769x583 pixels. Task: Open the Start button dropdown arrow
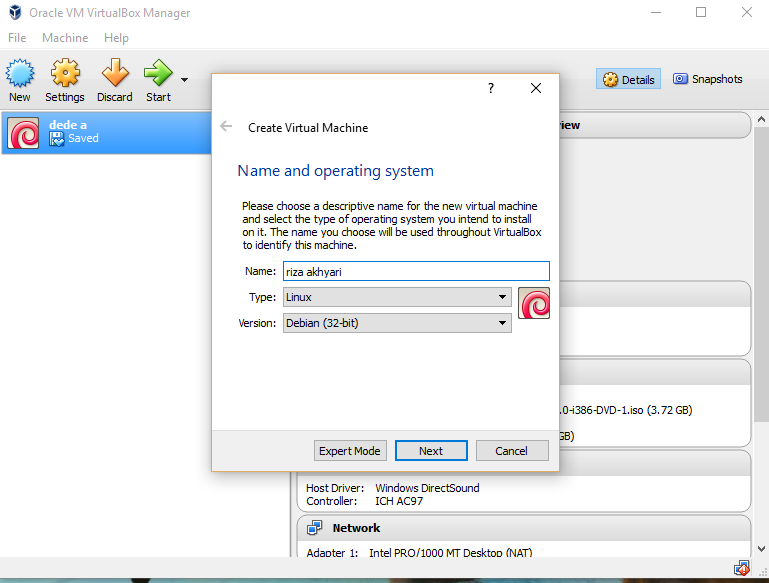point(184,79)
